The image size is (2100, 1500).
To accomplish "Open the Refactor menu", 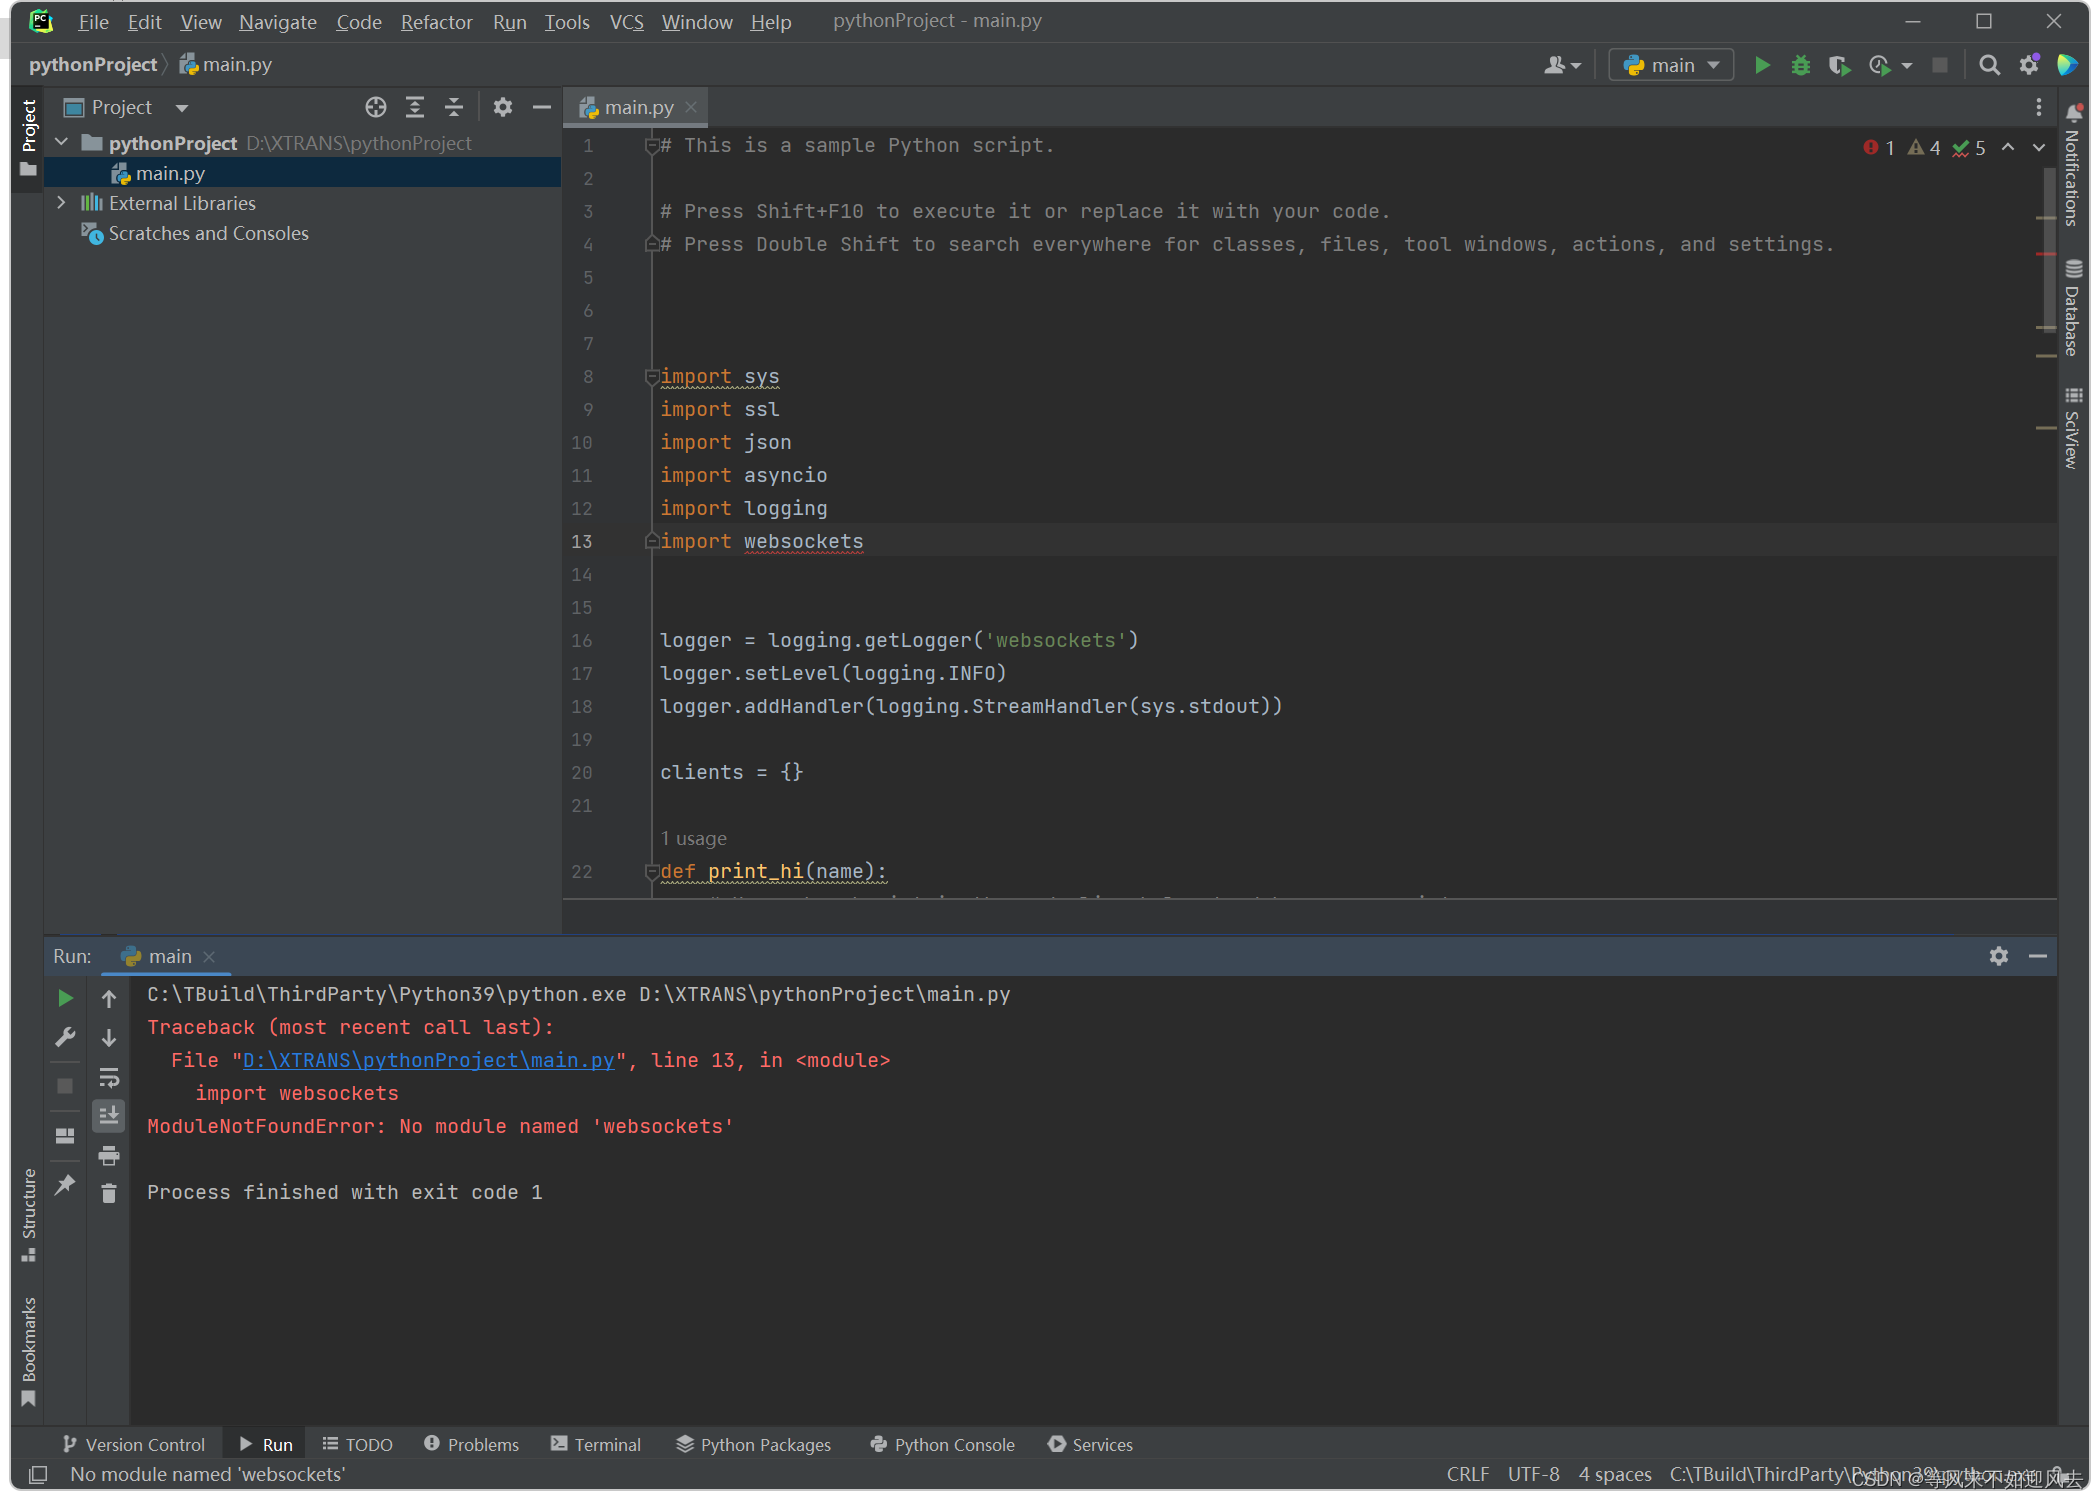I will pyautogui.click(x=436, y=22).
